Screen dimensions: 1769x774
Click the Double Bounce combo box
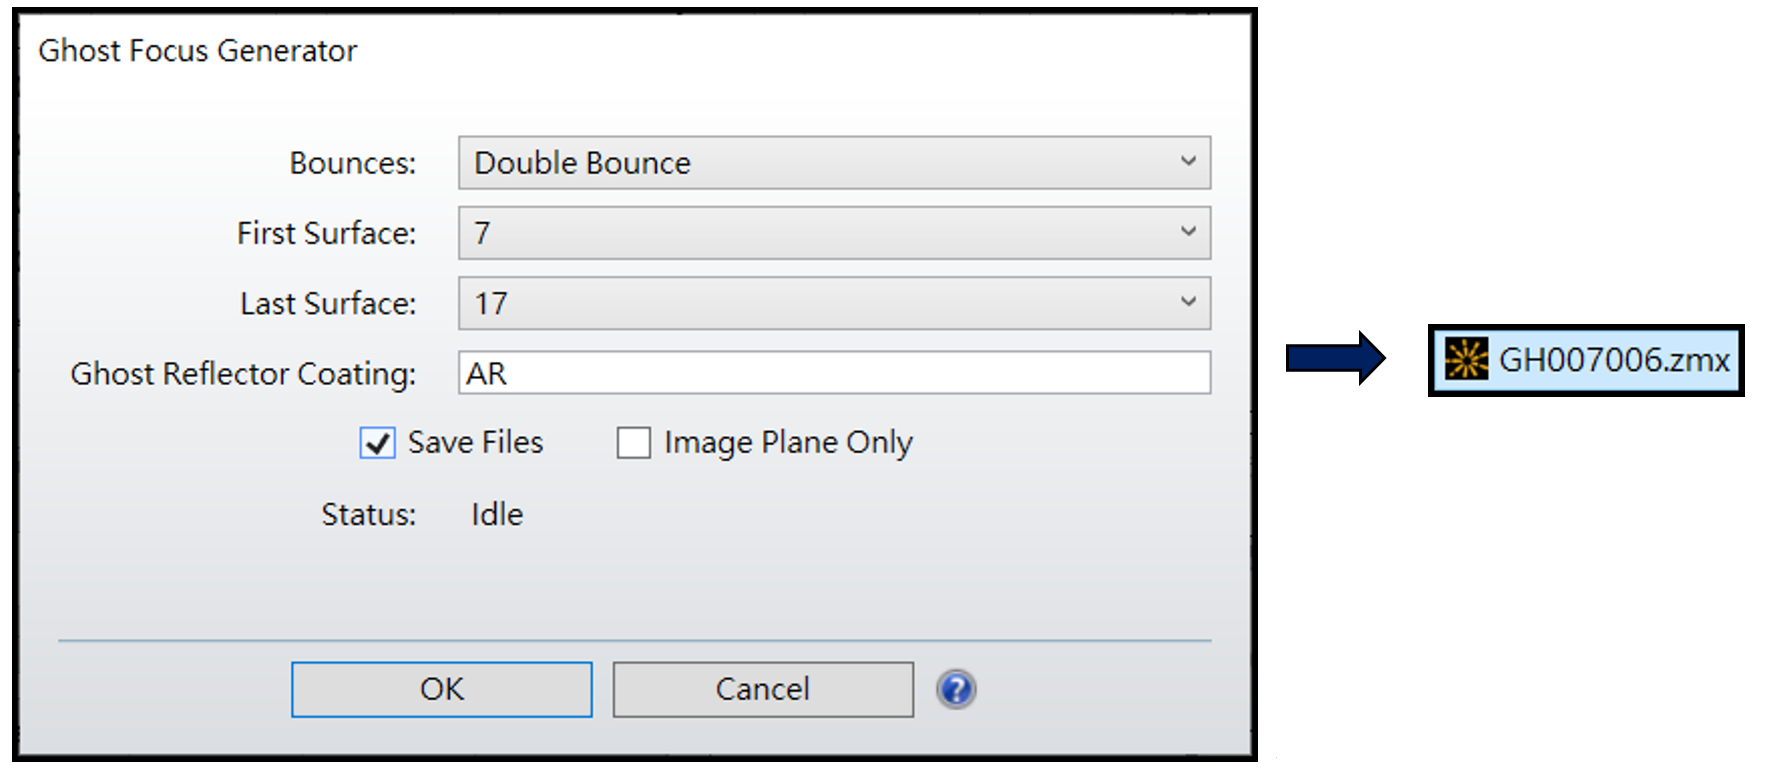(x=834, y=163)
